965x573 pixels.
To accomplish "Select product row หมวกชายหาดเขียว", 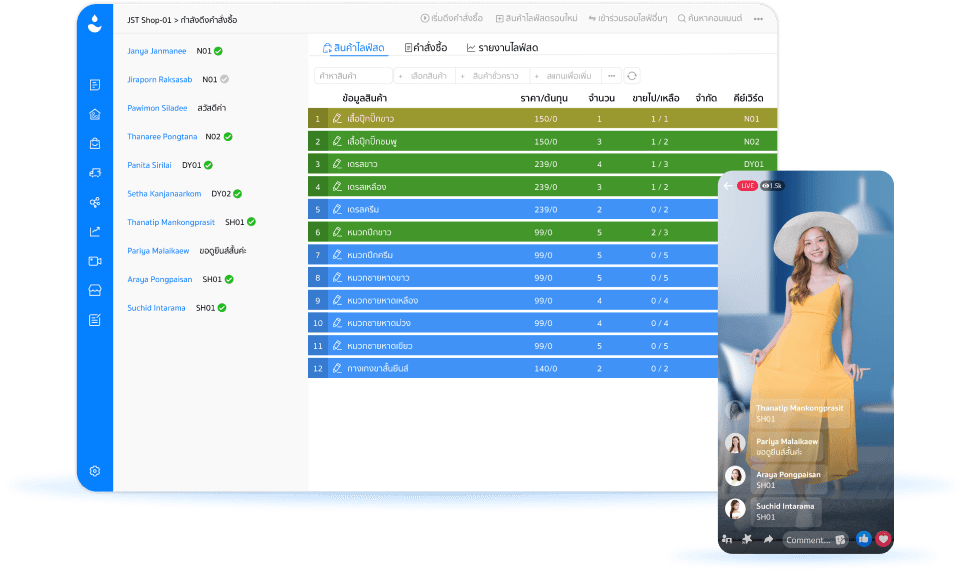I will pyautogui.click(x=513, y=345).
